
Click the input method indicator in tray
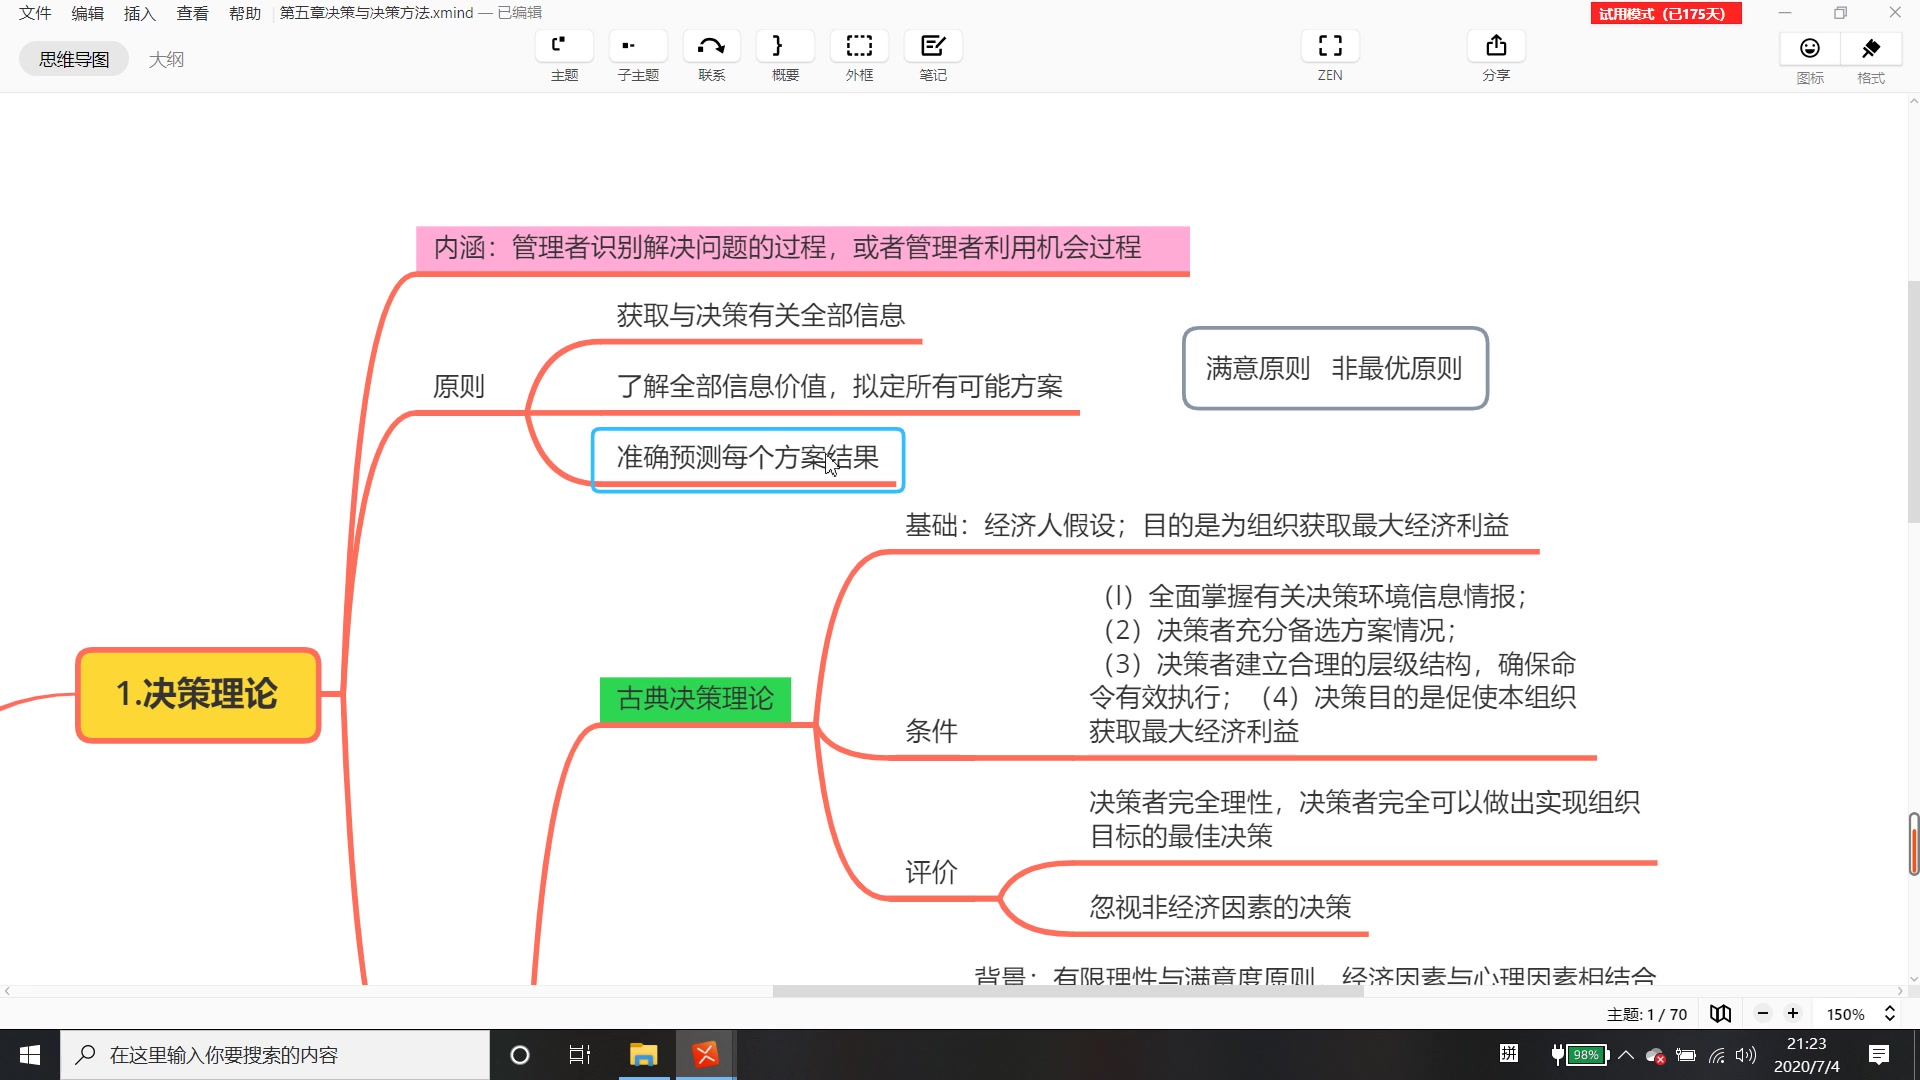[x=1508, y=1053]
